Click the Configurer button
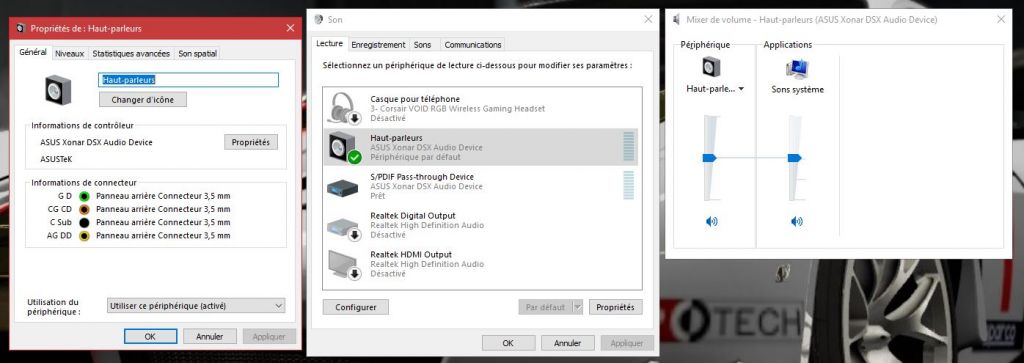Screen dimensions: 1024x363 356,307
